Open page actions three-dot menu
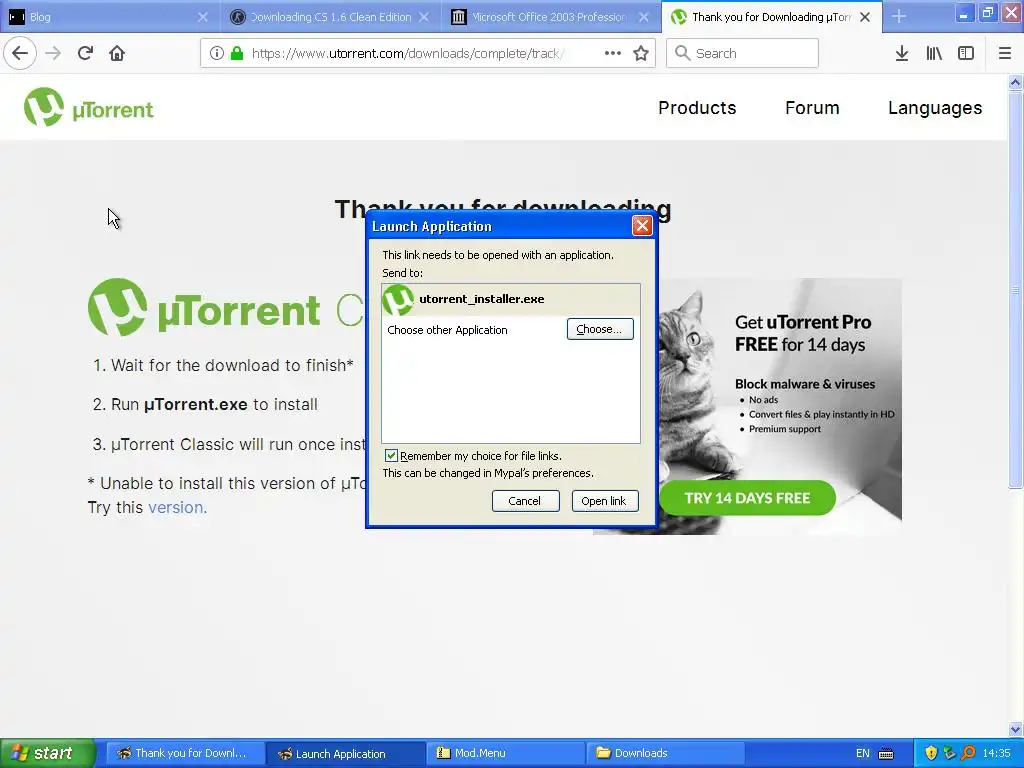The width and height of the screenshot is (1024, 768). click(613, 53)
